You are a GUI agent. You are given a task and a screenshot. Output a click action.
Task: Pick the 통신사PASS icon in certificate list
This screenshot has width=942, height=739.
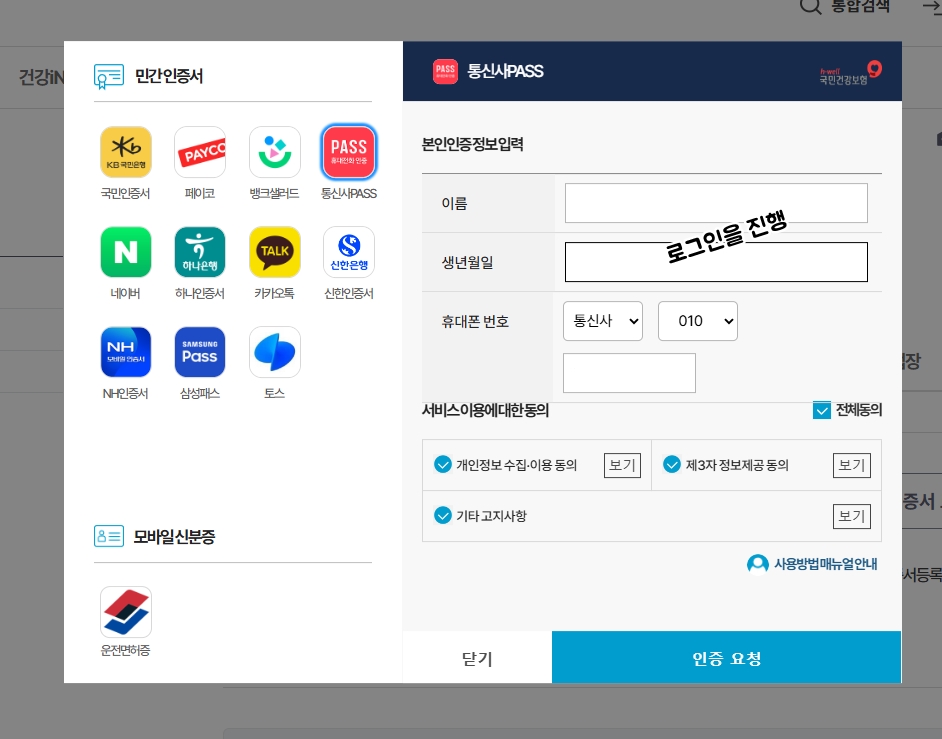[x=349, y=152]
